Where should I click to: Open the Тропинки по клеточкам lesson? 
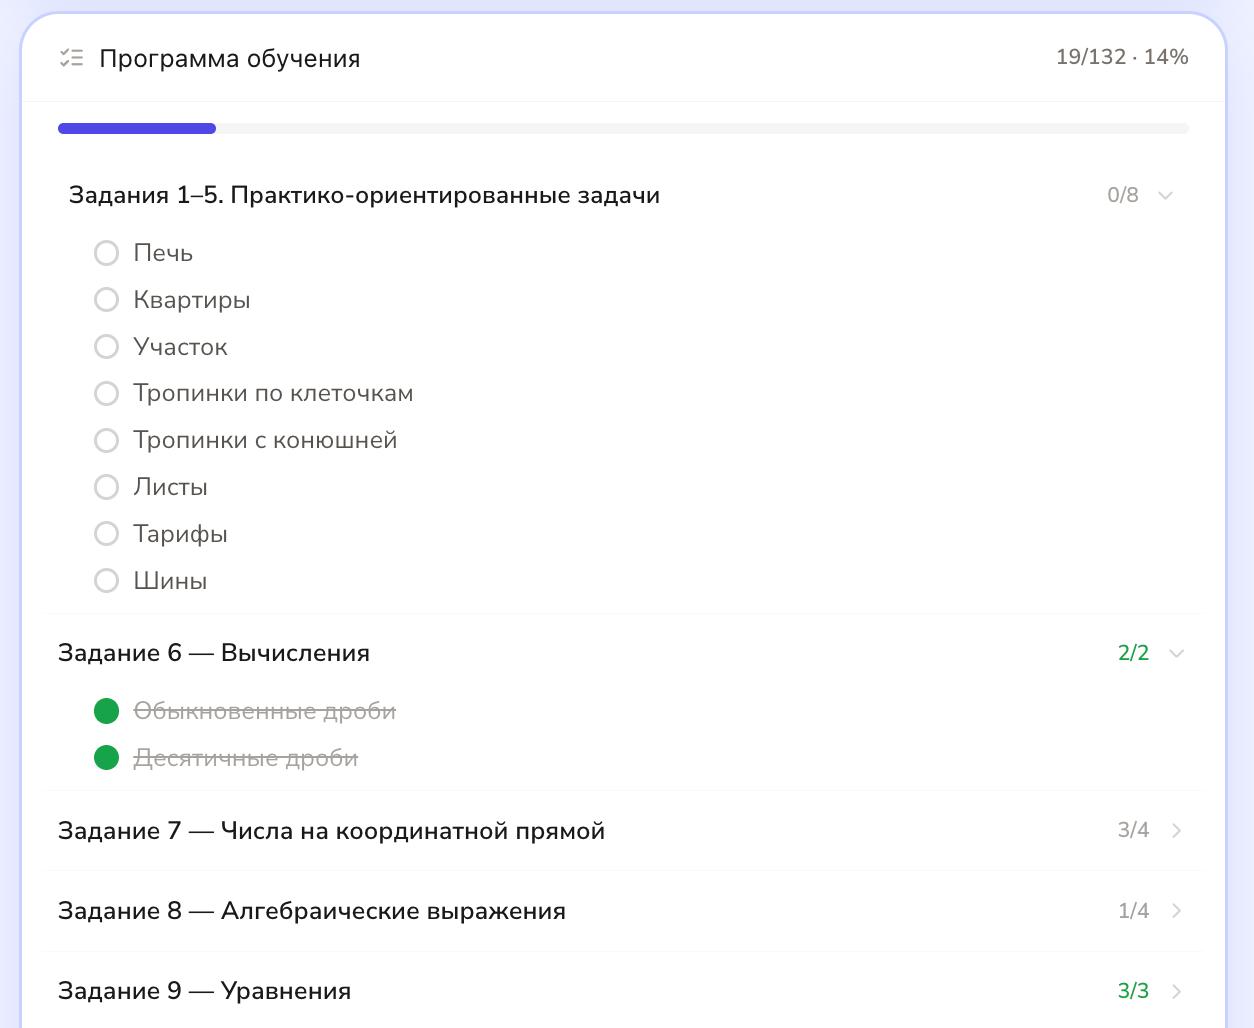point(273,394)
